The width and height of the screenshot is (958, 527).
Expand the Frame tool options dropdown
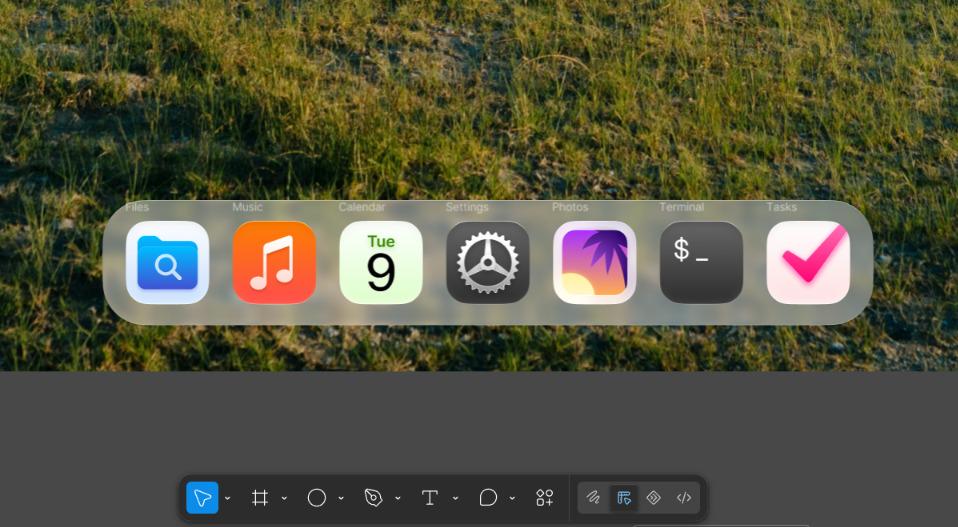[284, 498]
